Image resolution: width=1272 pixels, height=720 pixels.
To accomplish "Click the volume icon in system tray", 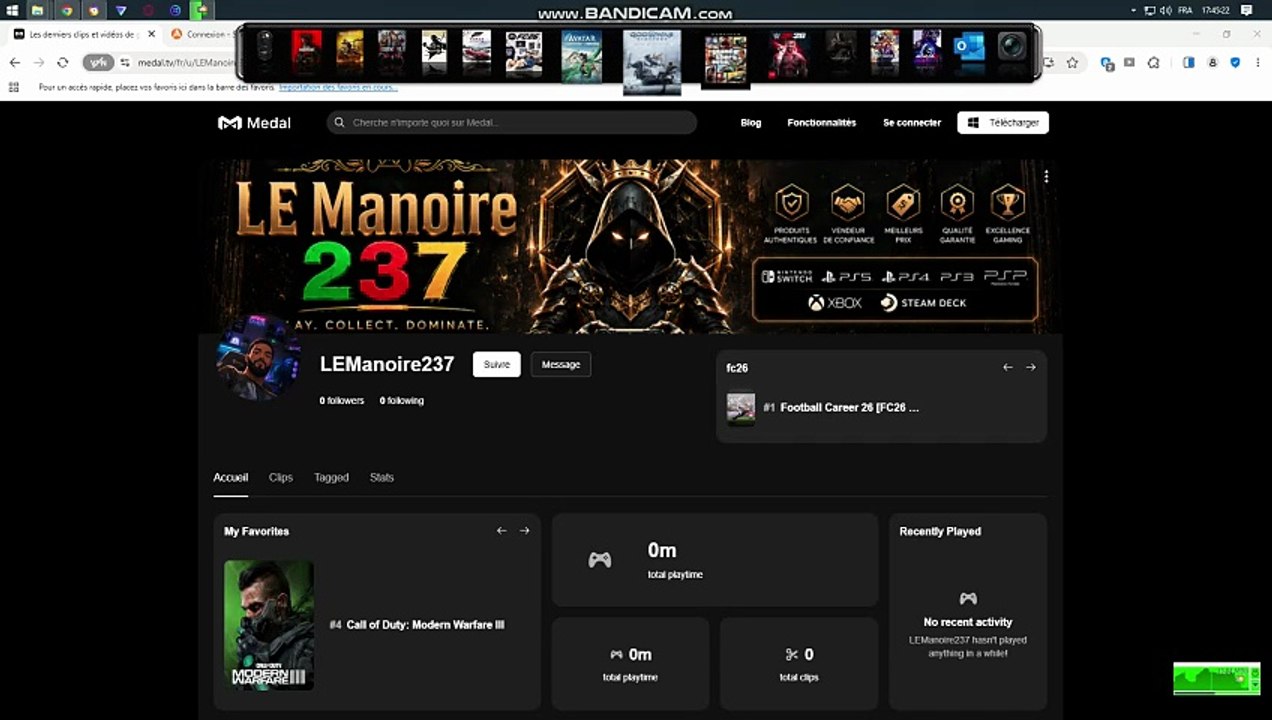I will [x=1164, y=10].
